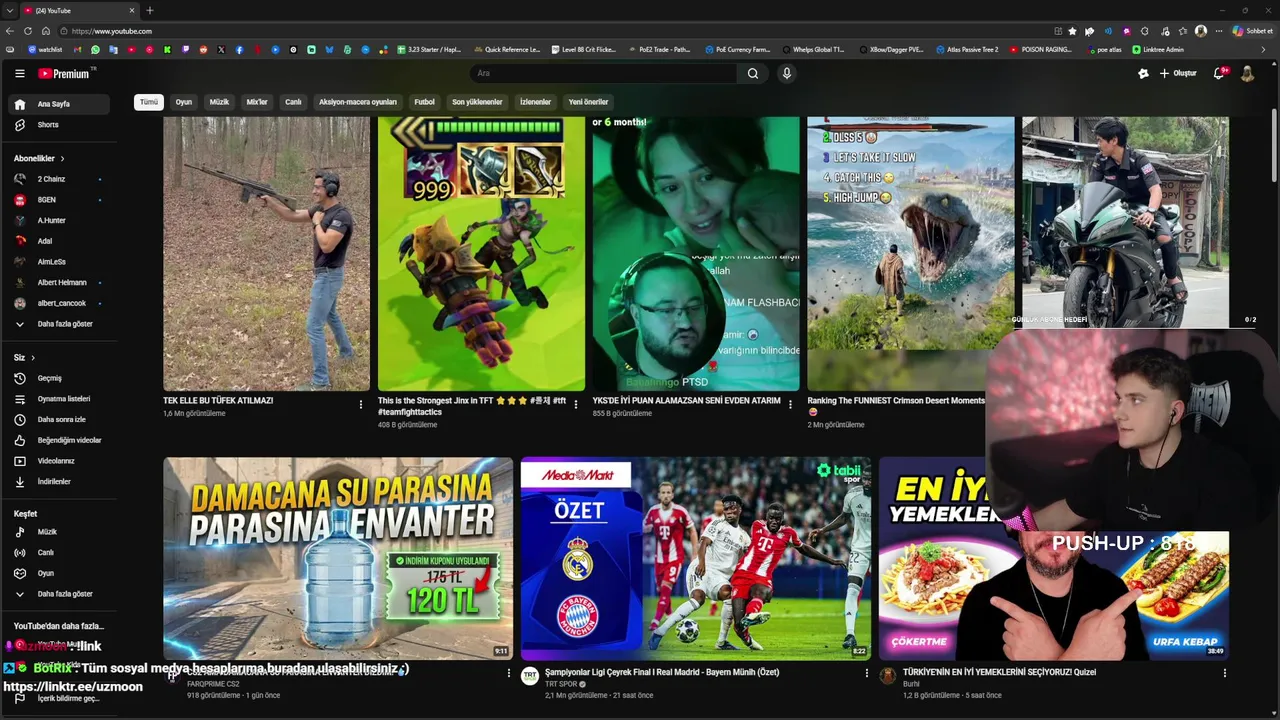Expand Daha fazla göster under Abonelikler
This screenshot has height=720, width=1280.
[60, 324]
